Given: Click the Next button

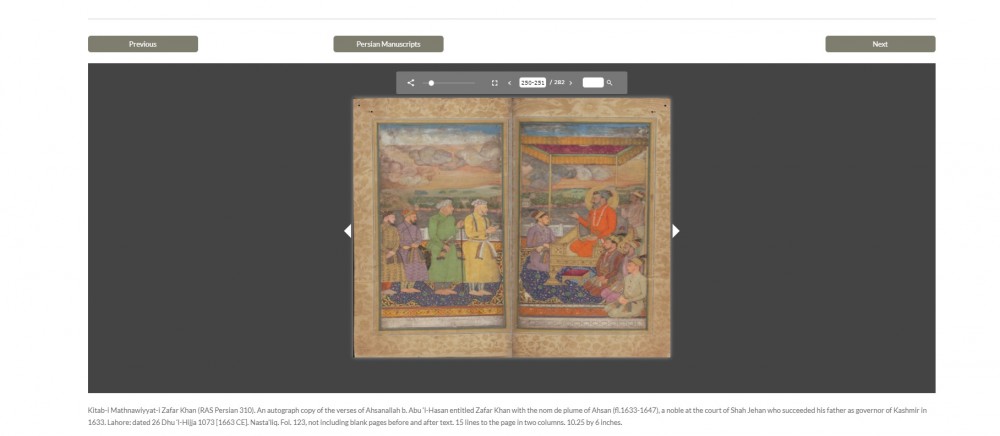Looking at the screenshot, I should 880,44.
